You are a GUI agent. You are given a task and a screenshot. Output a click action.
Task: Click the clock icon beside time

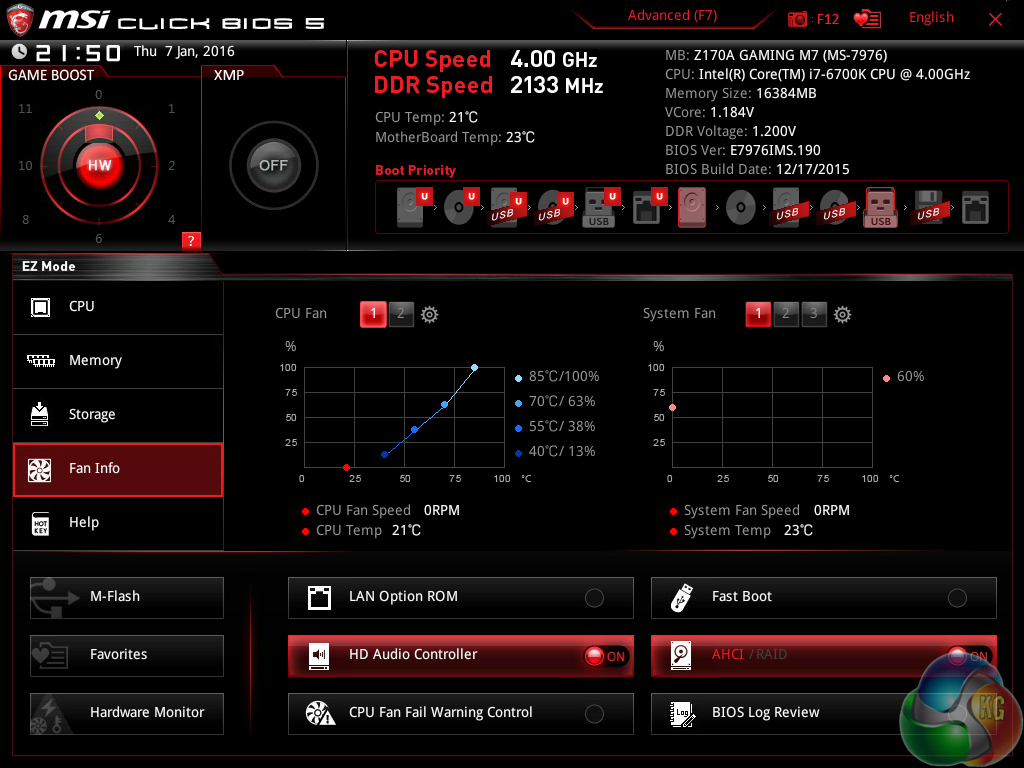coord(19,51)
